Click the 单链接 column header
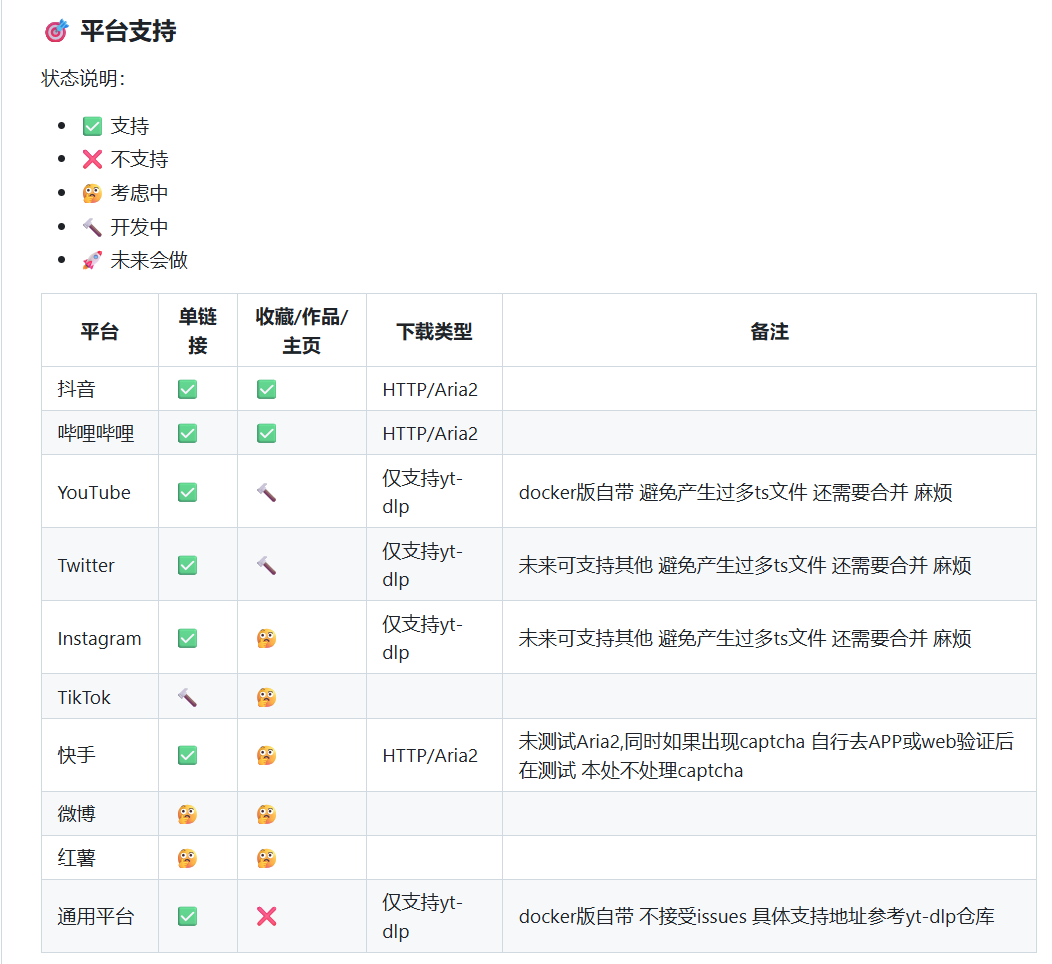Screen dimensions: 1052x964 [x=198, y=331]
